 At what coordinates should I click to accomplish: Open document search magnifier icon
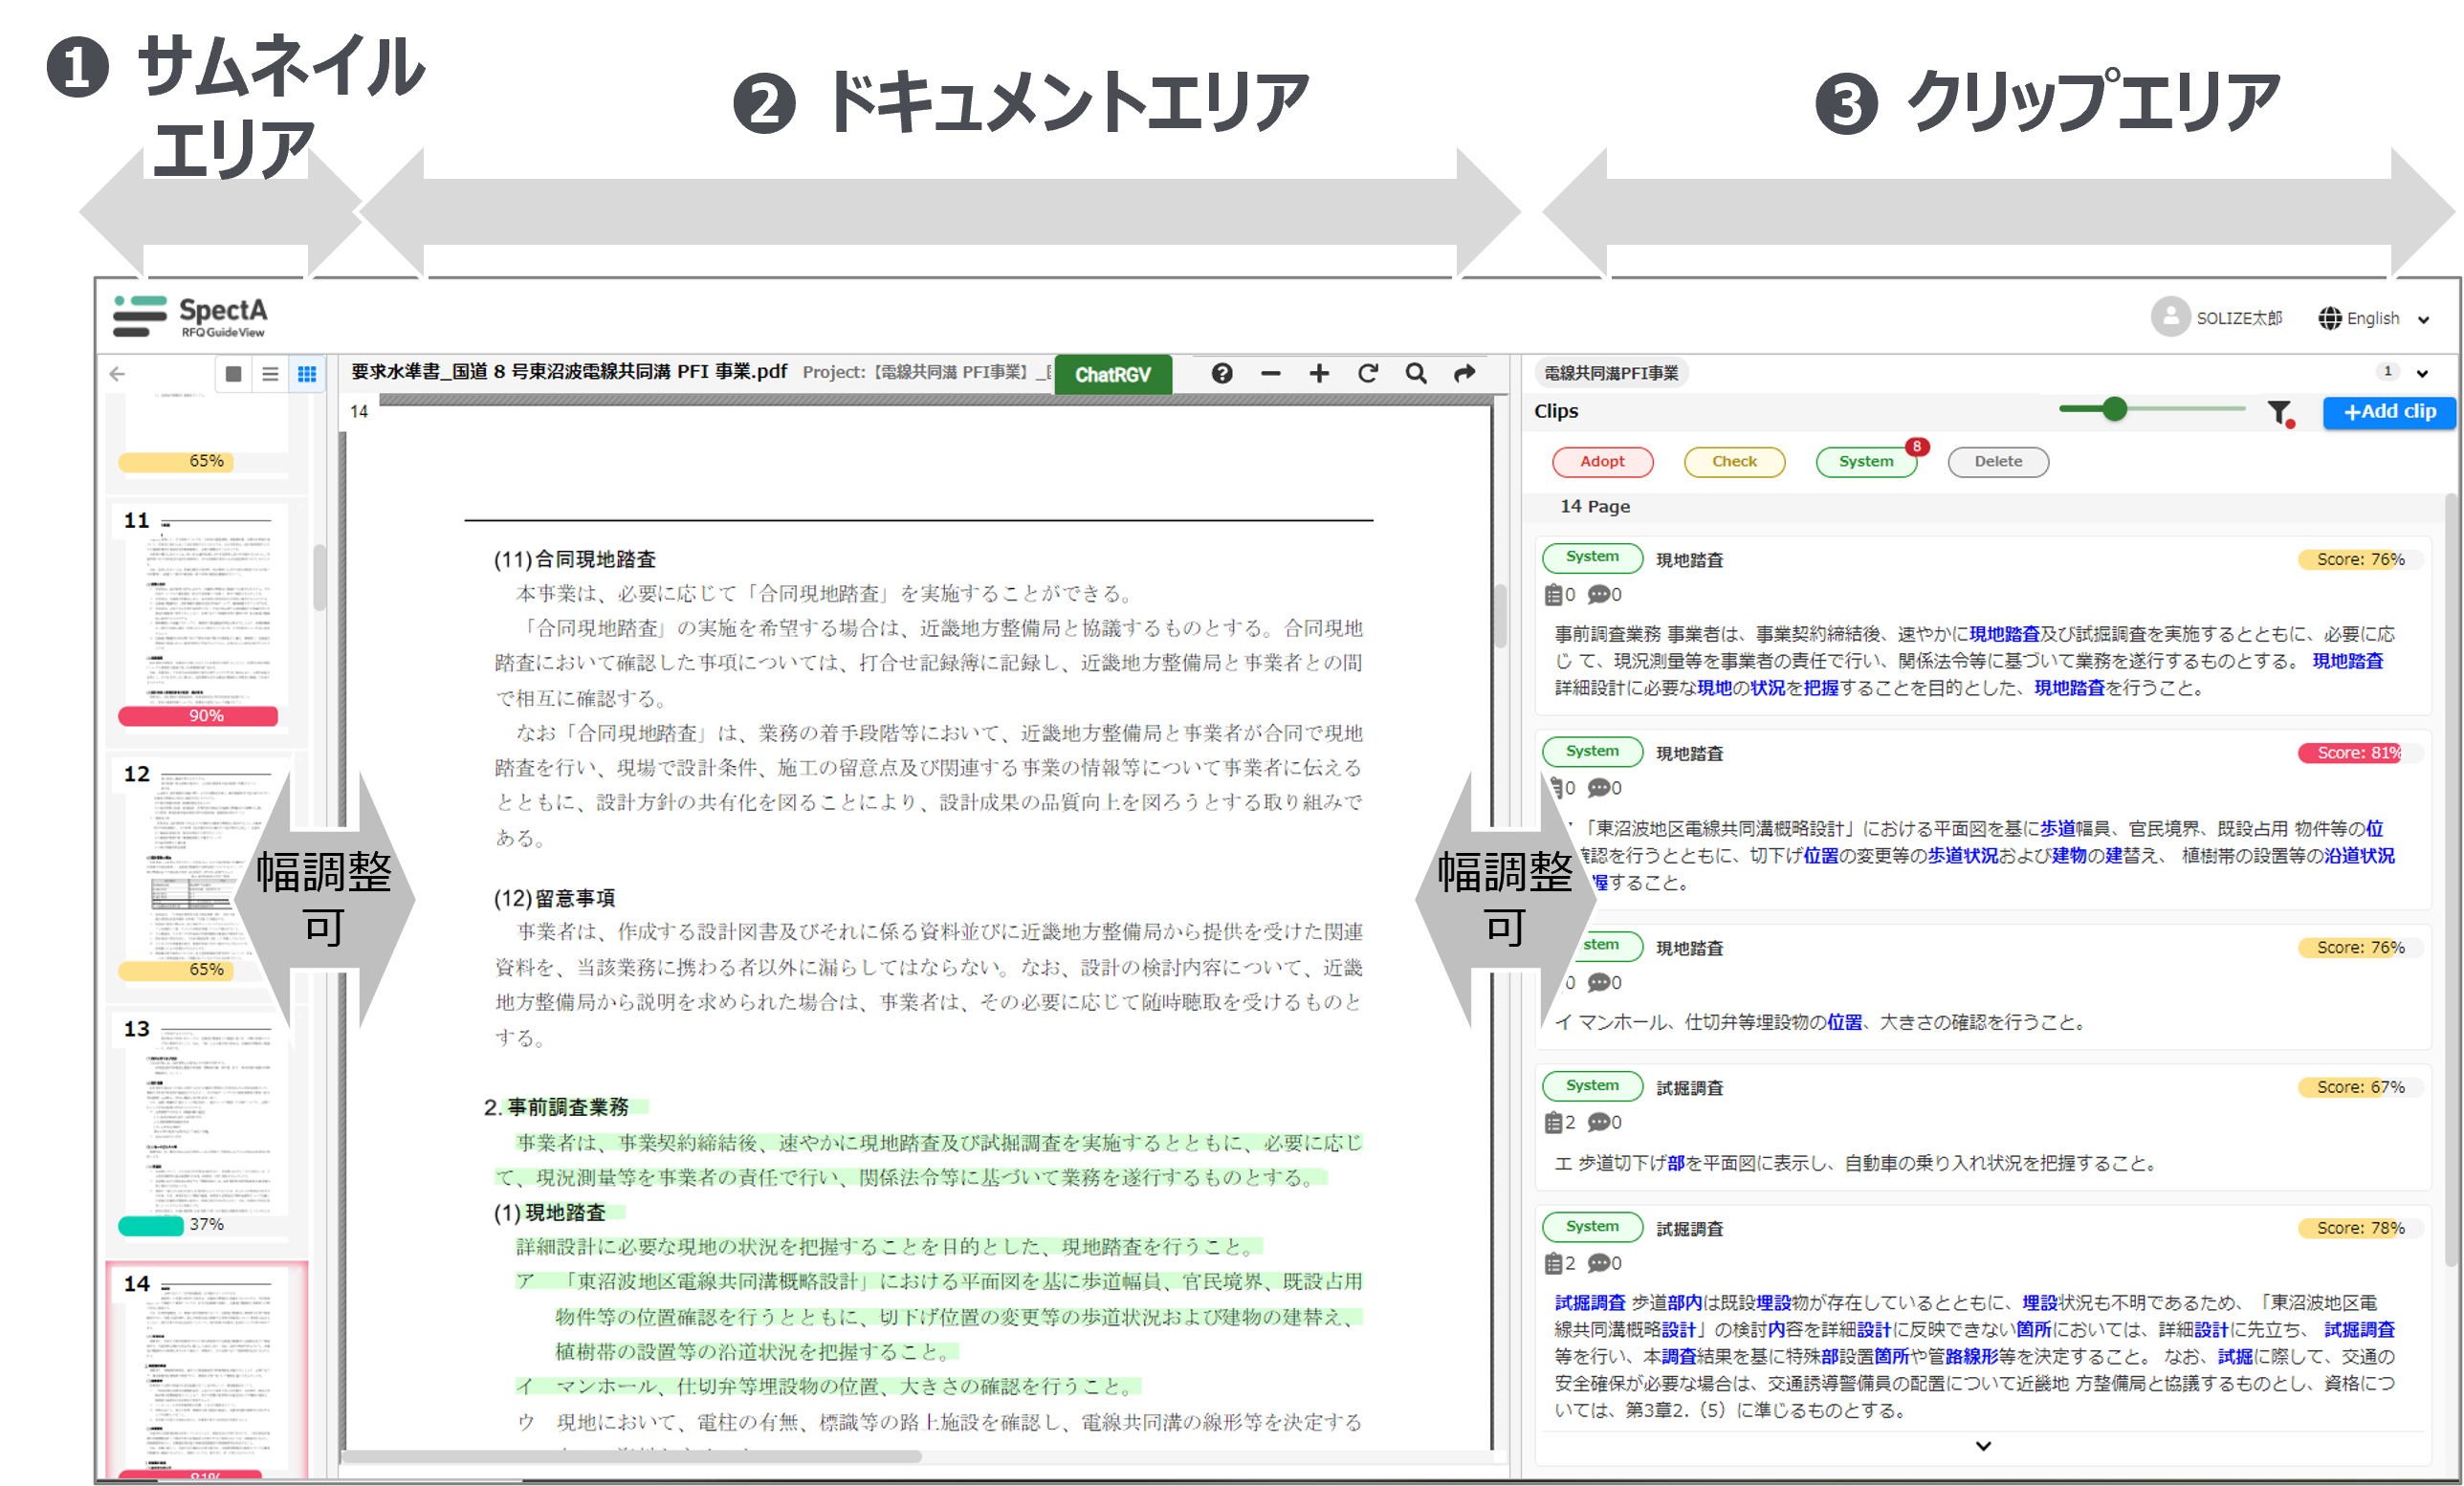(x=1415, y=373)
